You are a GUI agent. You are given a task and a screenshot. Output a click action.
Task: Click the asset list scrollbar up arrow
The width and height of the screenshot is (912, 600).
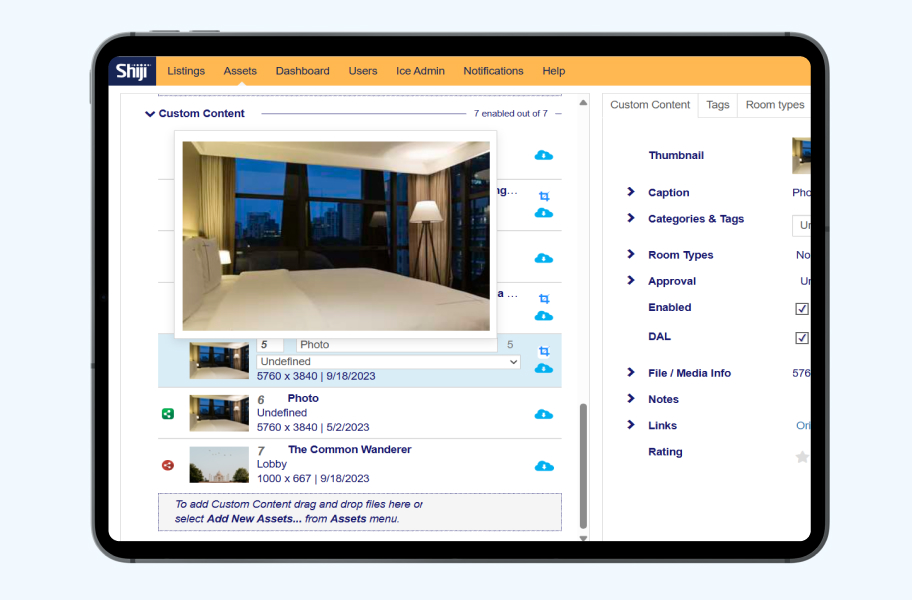click(x=583, y=103)
